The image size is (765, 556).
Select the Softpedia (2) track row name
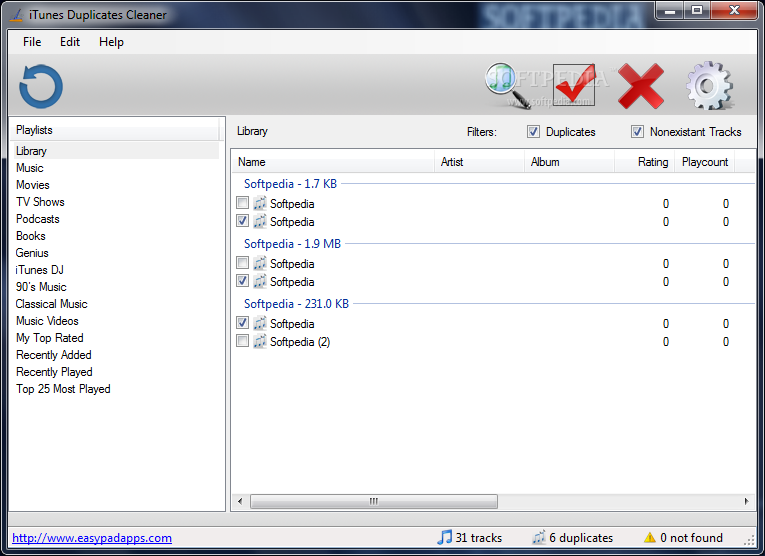[x=300, y=342]
